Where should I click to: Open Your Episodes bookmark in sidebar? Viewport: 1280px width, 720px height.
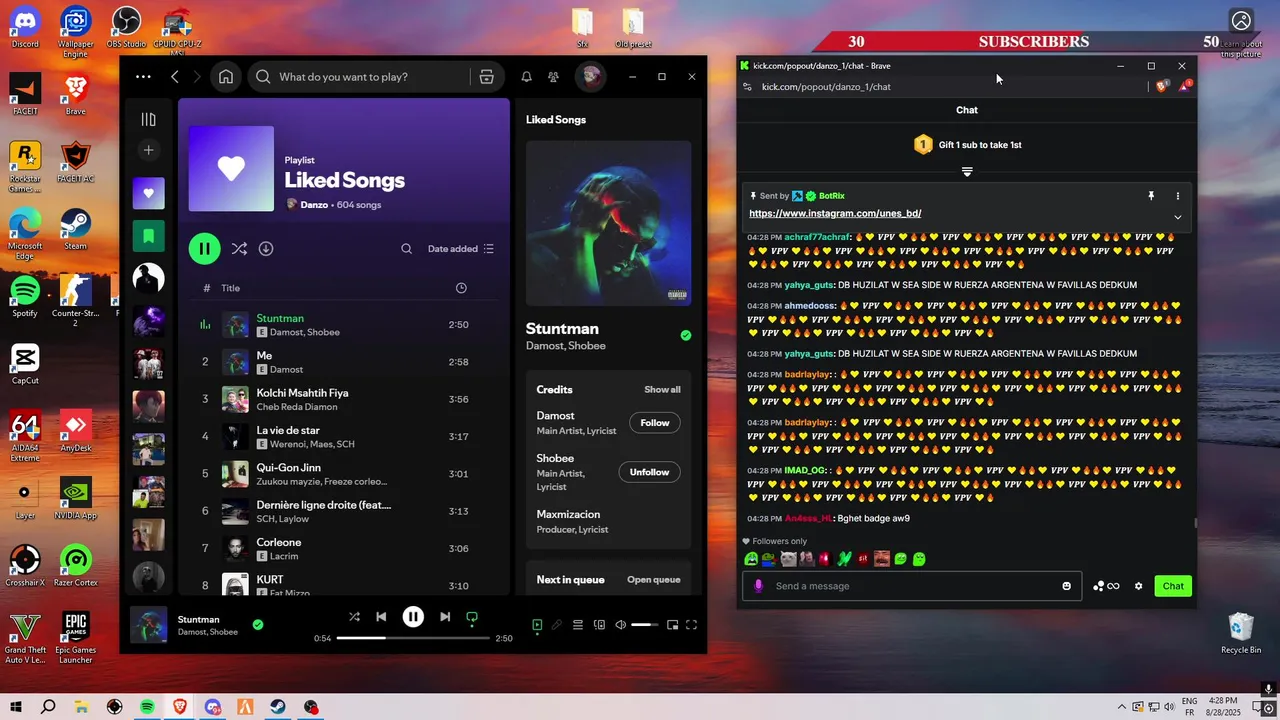149,236
